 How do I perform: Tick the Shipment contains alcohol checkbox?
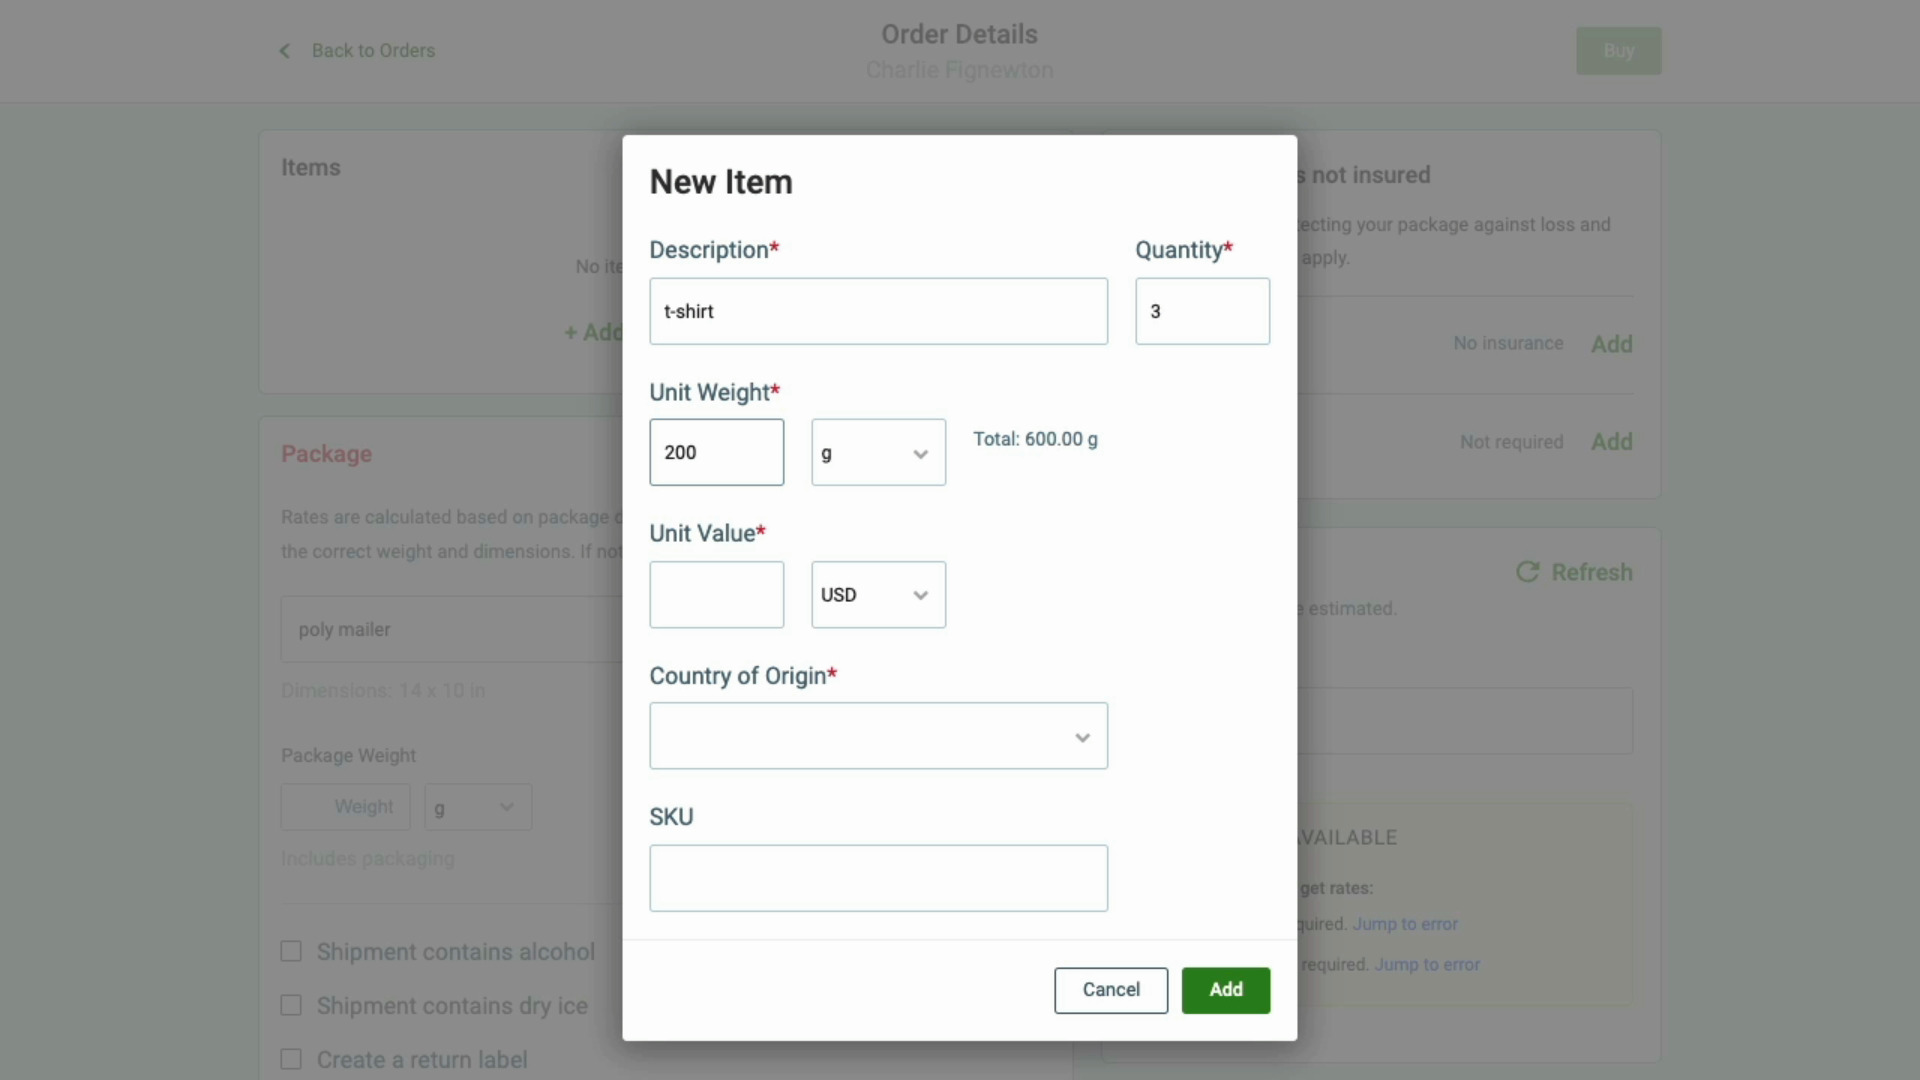(x=291, y=951)
